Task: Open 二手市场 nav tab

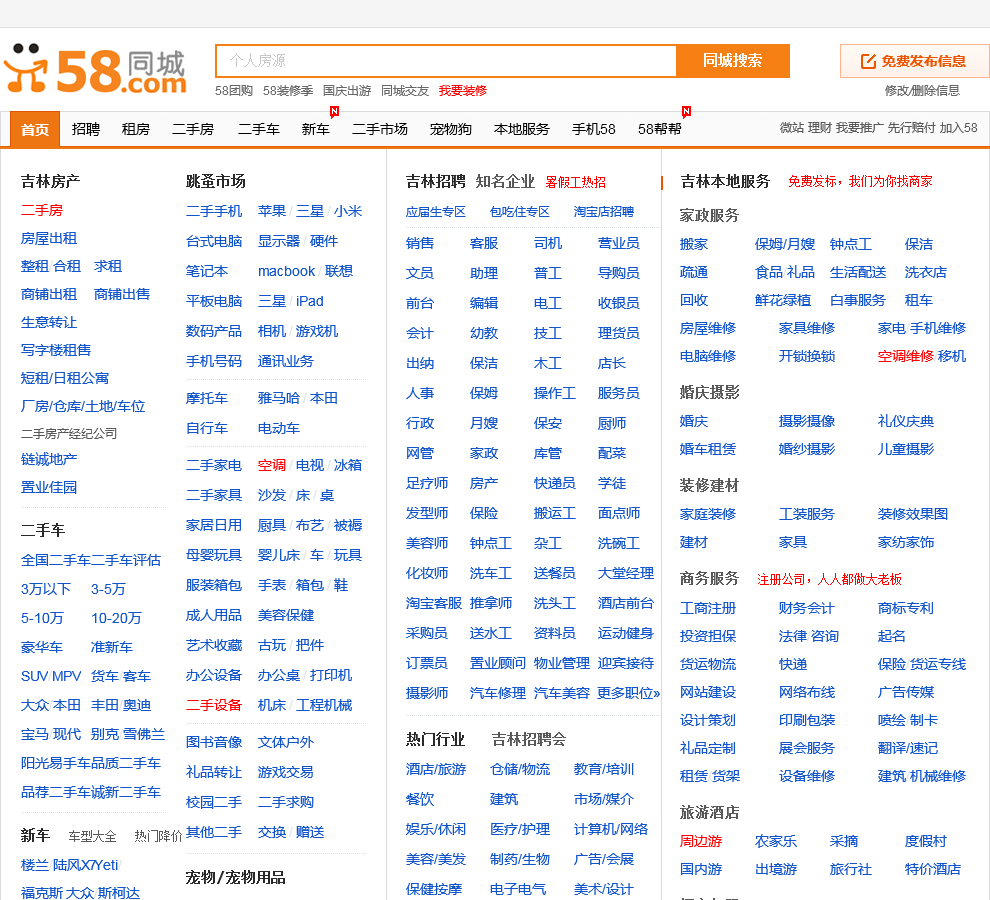Action: (x=379, y=129)
